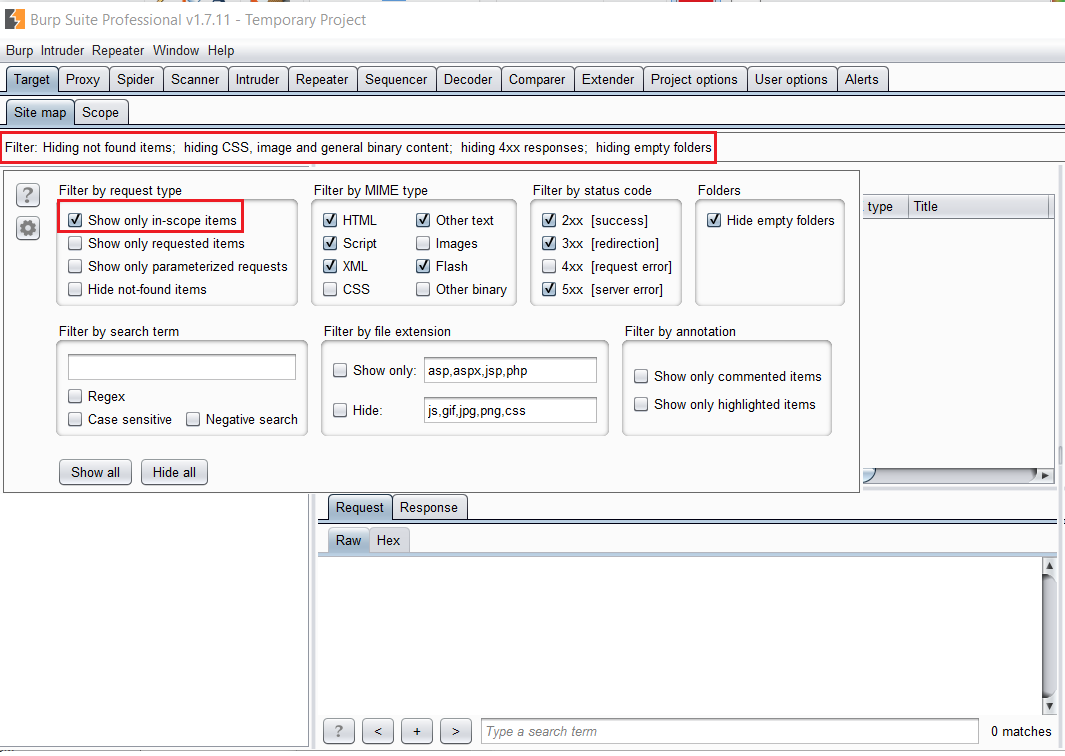Click the Burp Suite logo icon
Screen dimensions: 1065x756
(x=15, y=19)
